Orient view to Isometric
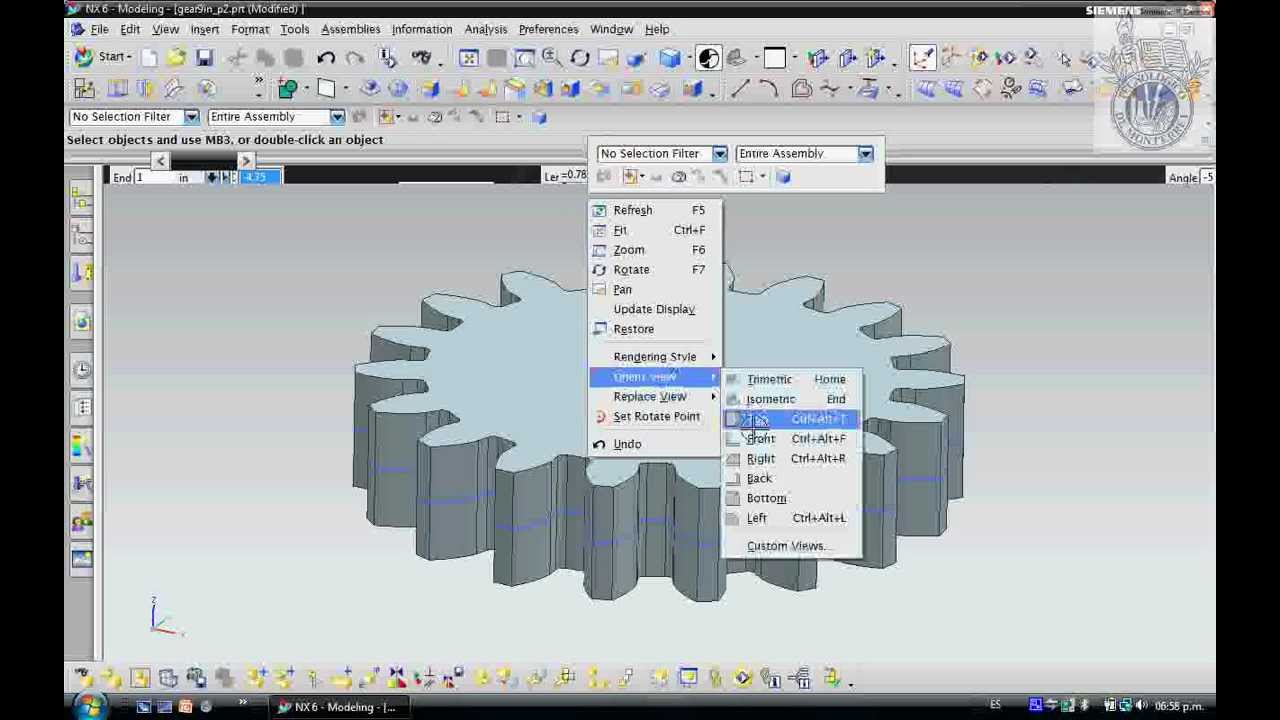Viewport: 1280px width, 720px height. click(x=791, y=400)
